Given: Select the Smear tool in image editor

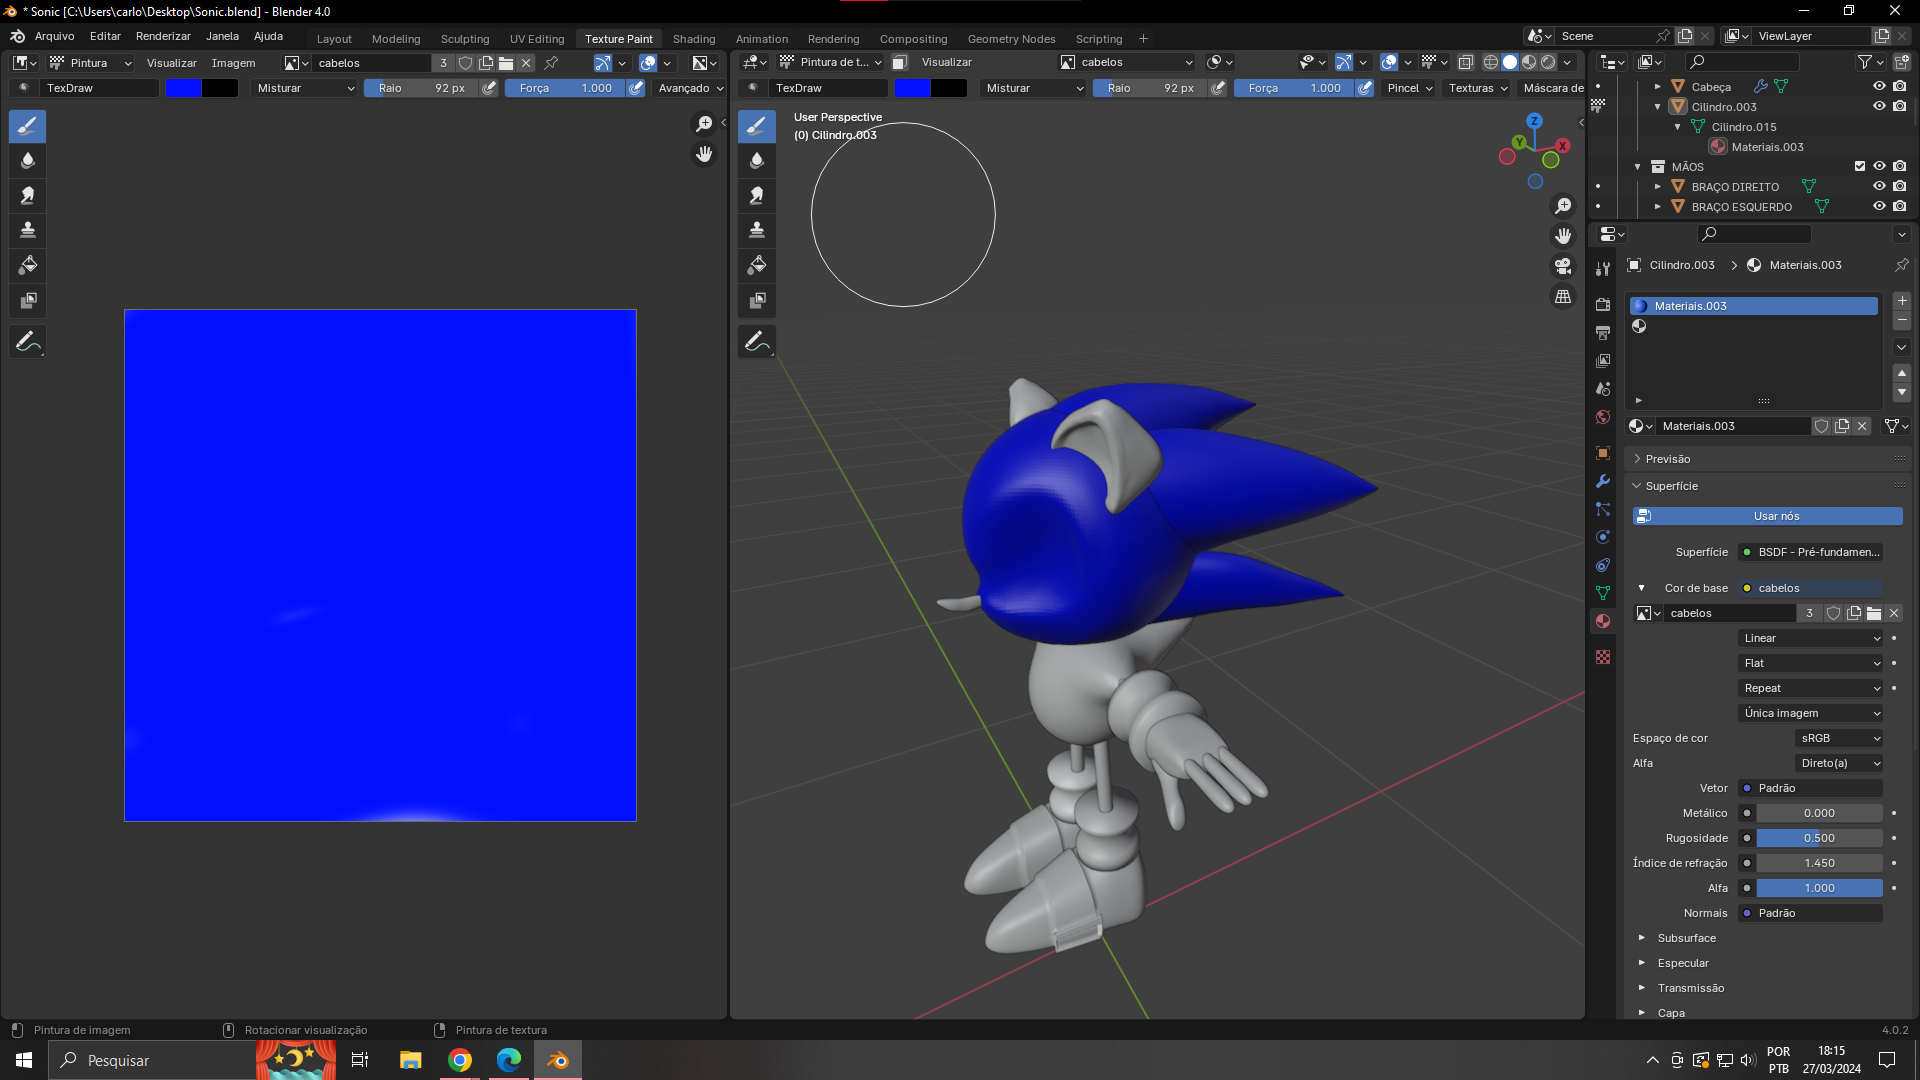Looking at the screenshot, I should [28, 195].
